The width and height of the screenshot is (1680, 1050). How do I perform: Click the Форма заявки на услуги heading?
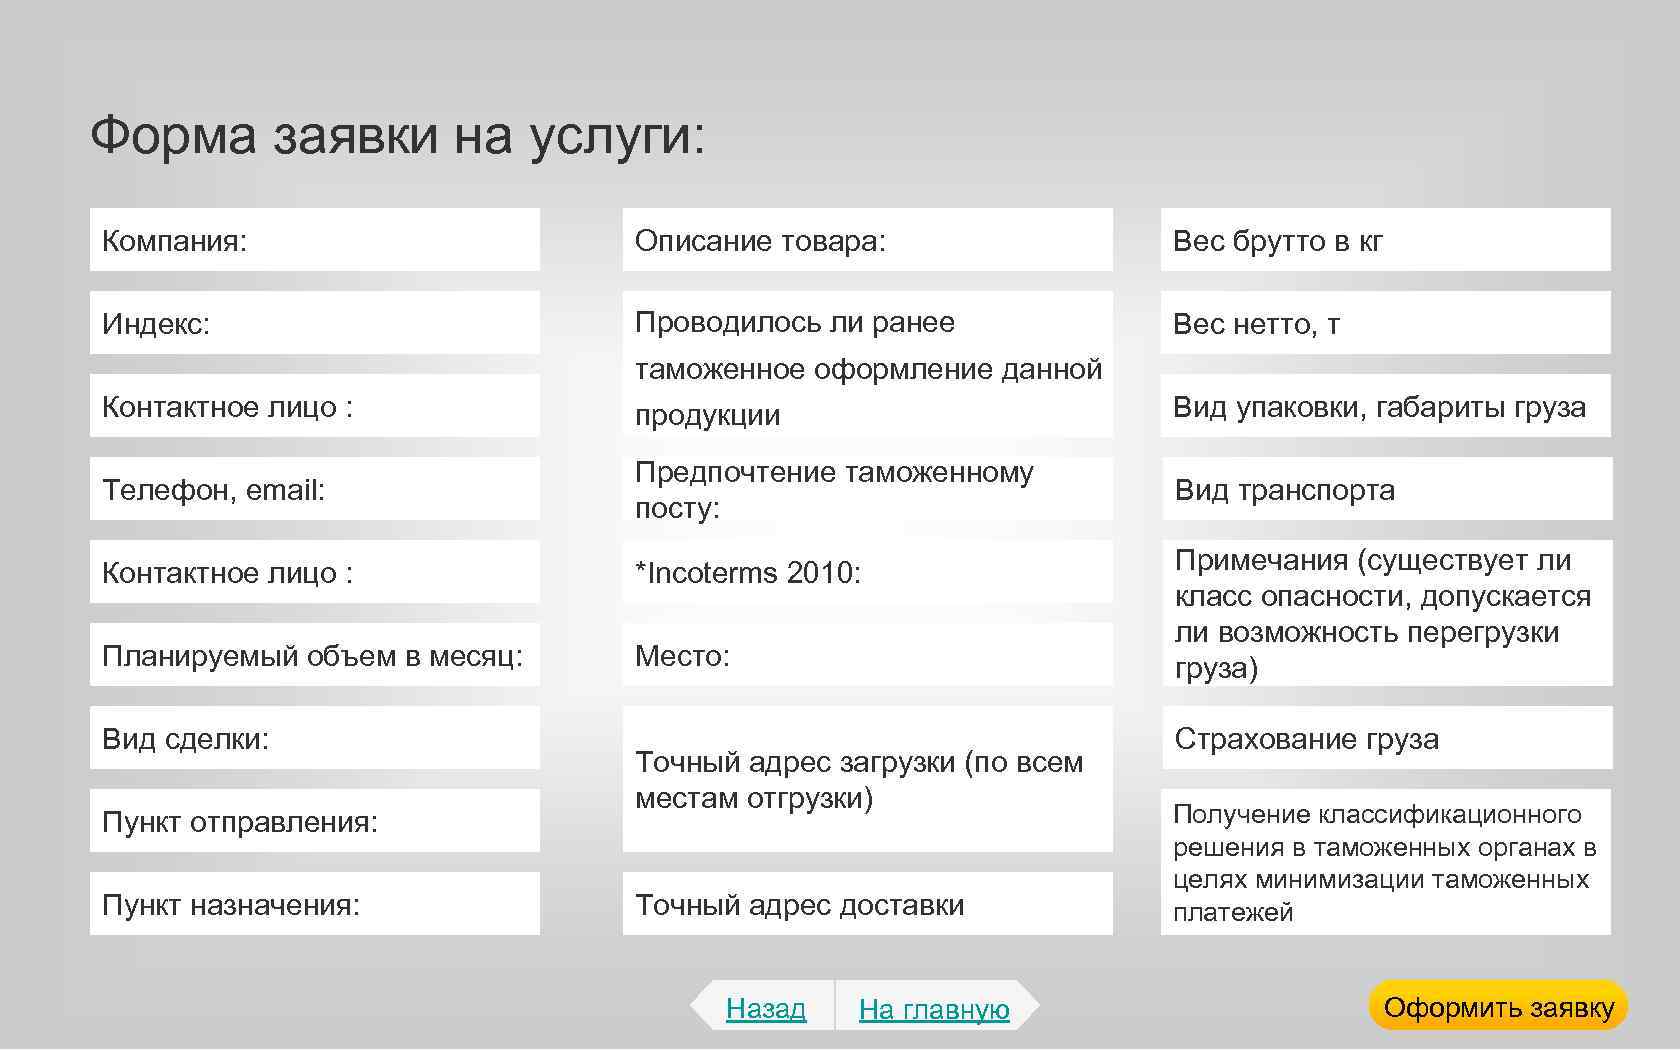(398, 135)
